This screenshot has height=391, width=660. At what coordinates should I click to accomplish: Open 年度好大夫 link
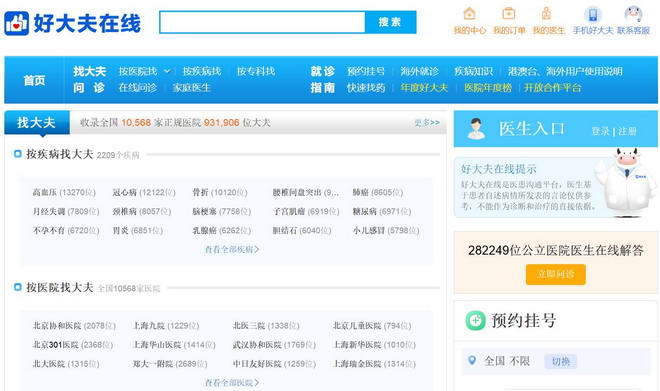[424, 88]
